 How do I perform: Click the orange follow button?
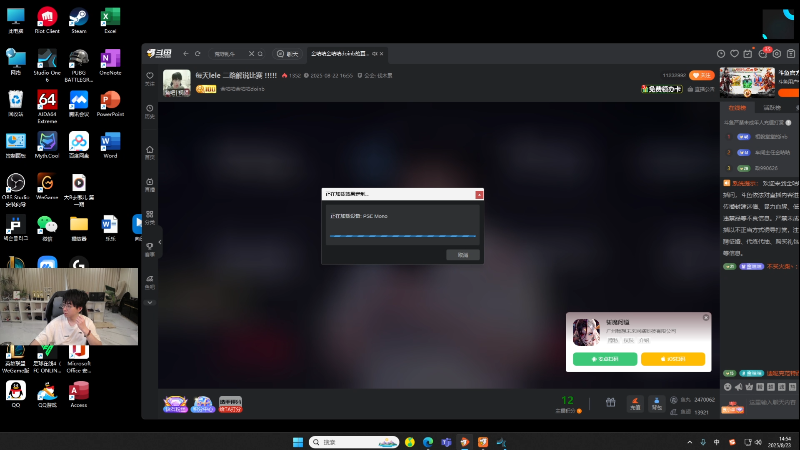[x=702, y=75]
